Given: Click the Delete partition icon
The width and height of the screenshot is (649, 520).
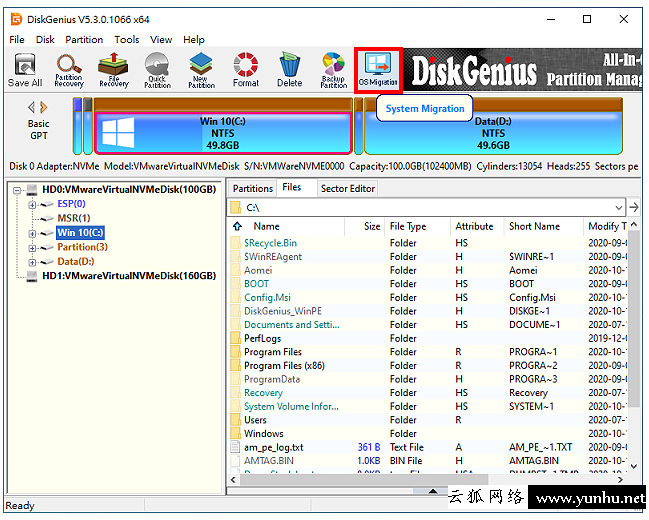Looking at the screenshot, I should point(289,70).
